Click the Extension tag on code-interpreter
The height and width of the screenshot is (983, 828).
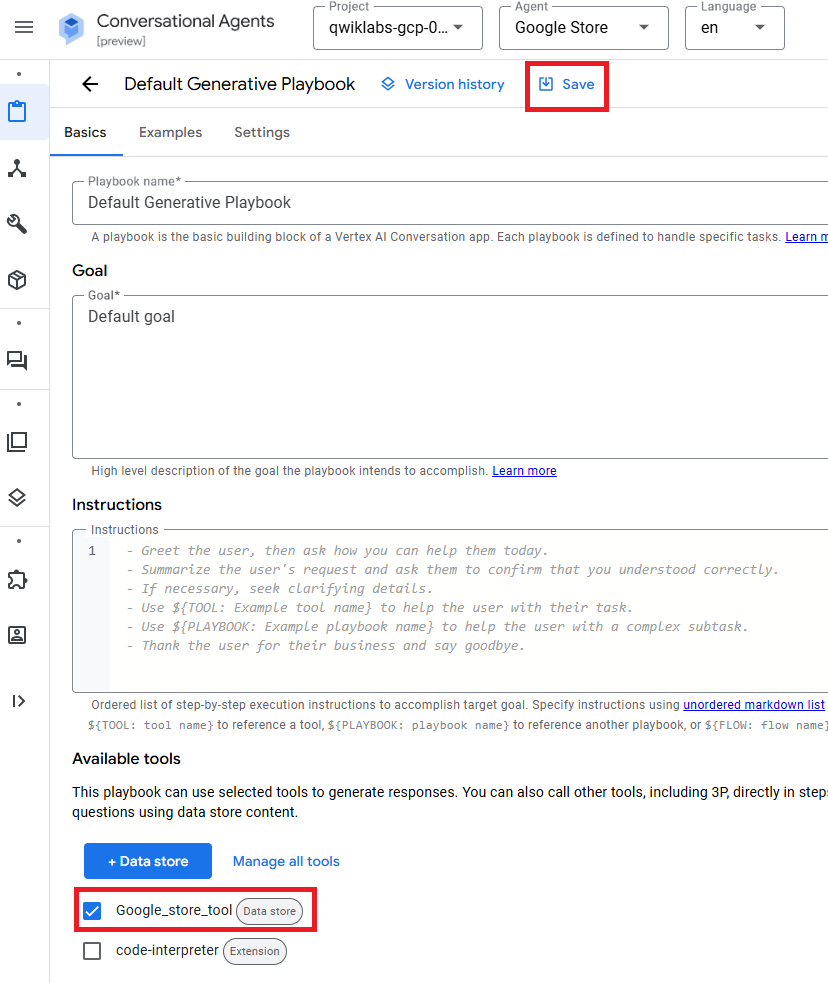pyautogui.click(x=254, y=951)
